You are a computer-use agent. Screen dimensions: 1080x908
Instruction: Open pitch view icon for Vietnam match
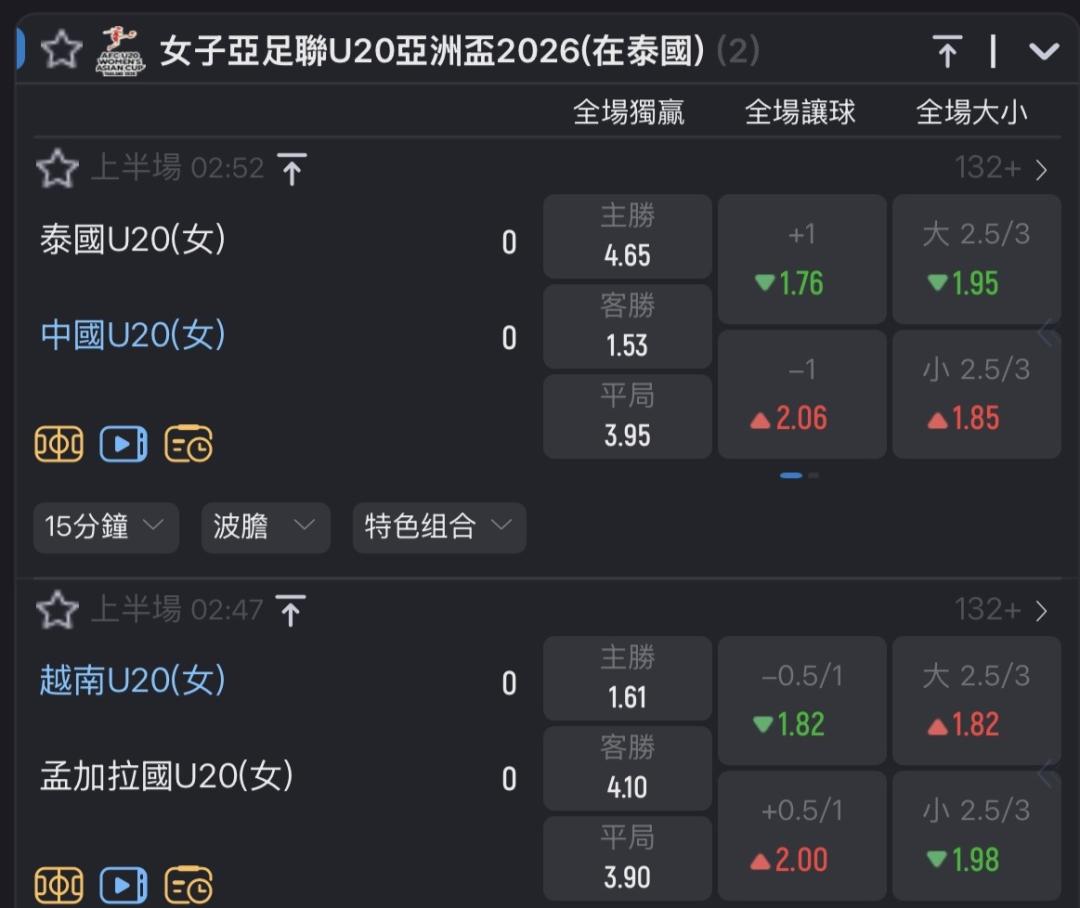59,885
